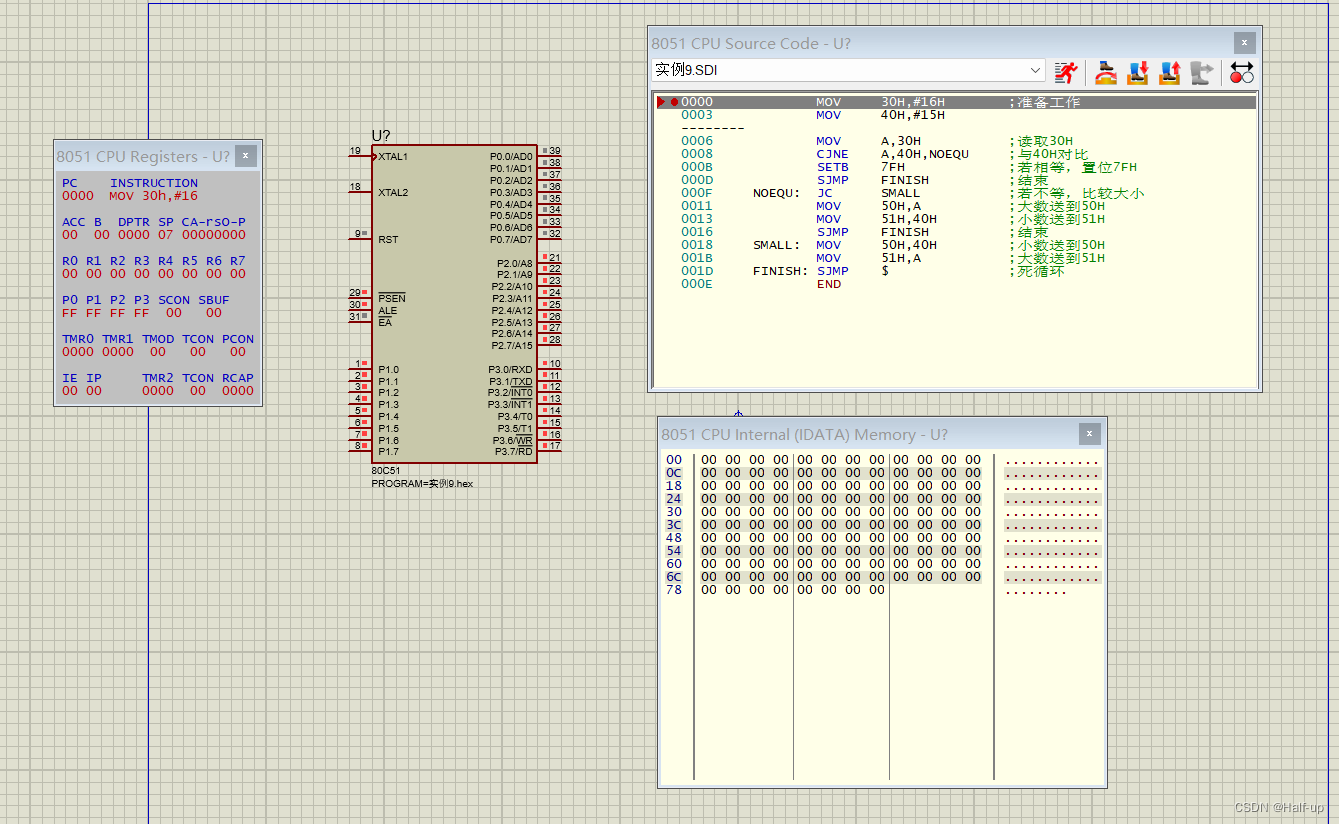Viewport: 1339px width, 824px height.
Task: Click the SCON label in Registers window
Action: pyautogui.click(x=174, y=300)
